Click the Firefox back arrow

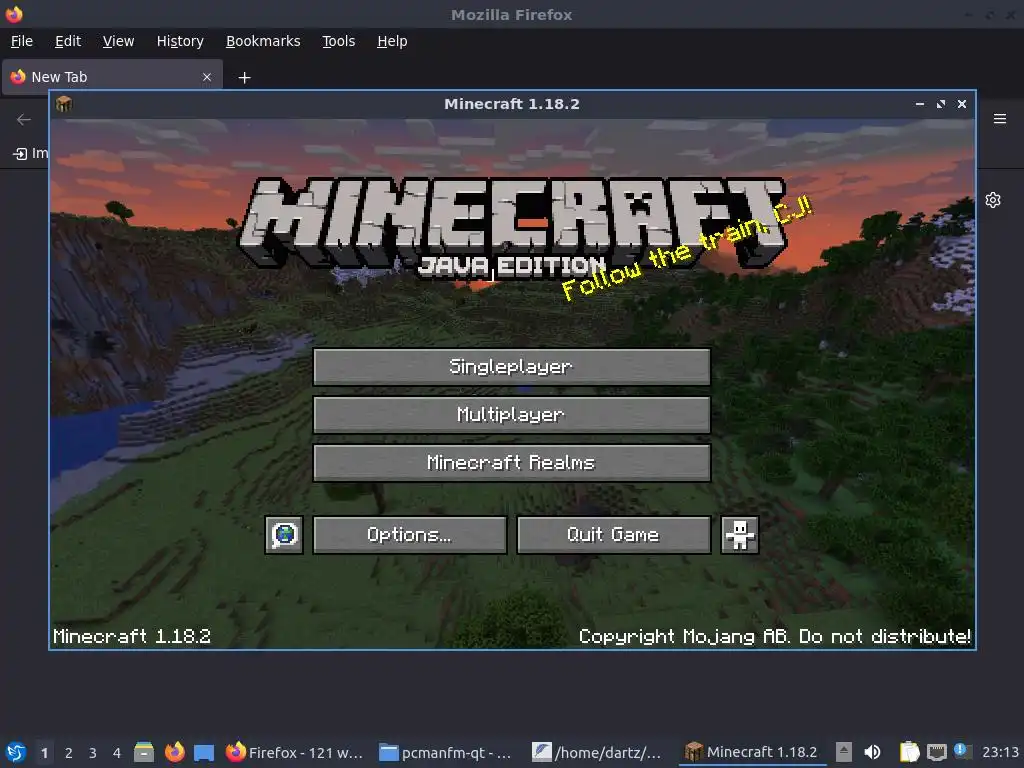coord(24,120)
